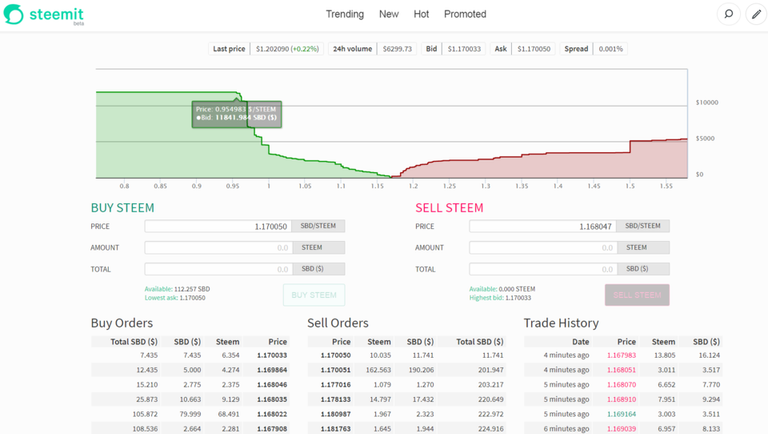Click the buy total input field
This screenshot has width=768, height=434.
[x=218, y=269]
